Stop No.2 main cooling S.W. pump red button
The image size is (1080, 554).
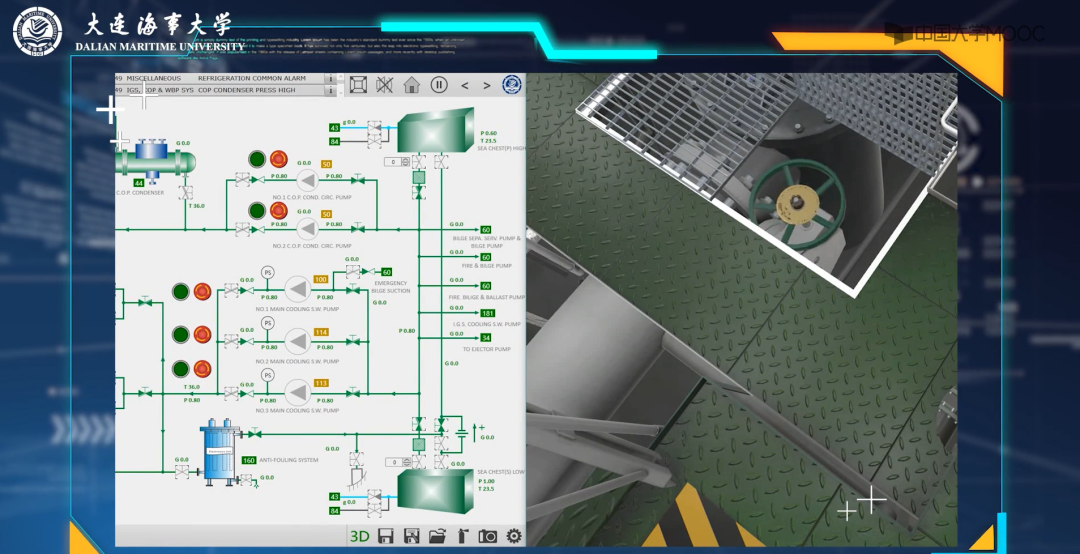point(202,335)
